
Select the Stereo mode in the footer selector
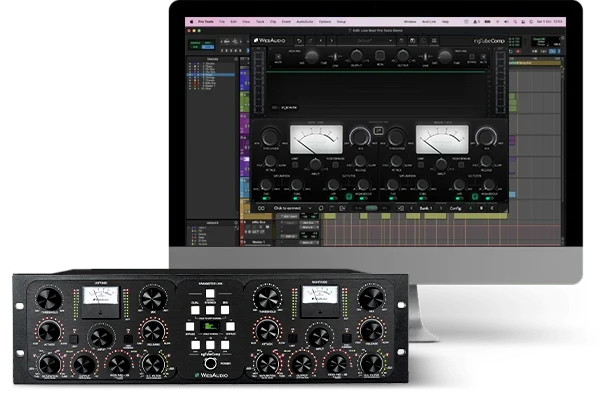click(x=371, y=208)
